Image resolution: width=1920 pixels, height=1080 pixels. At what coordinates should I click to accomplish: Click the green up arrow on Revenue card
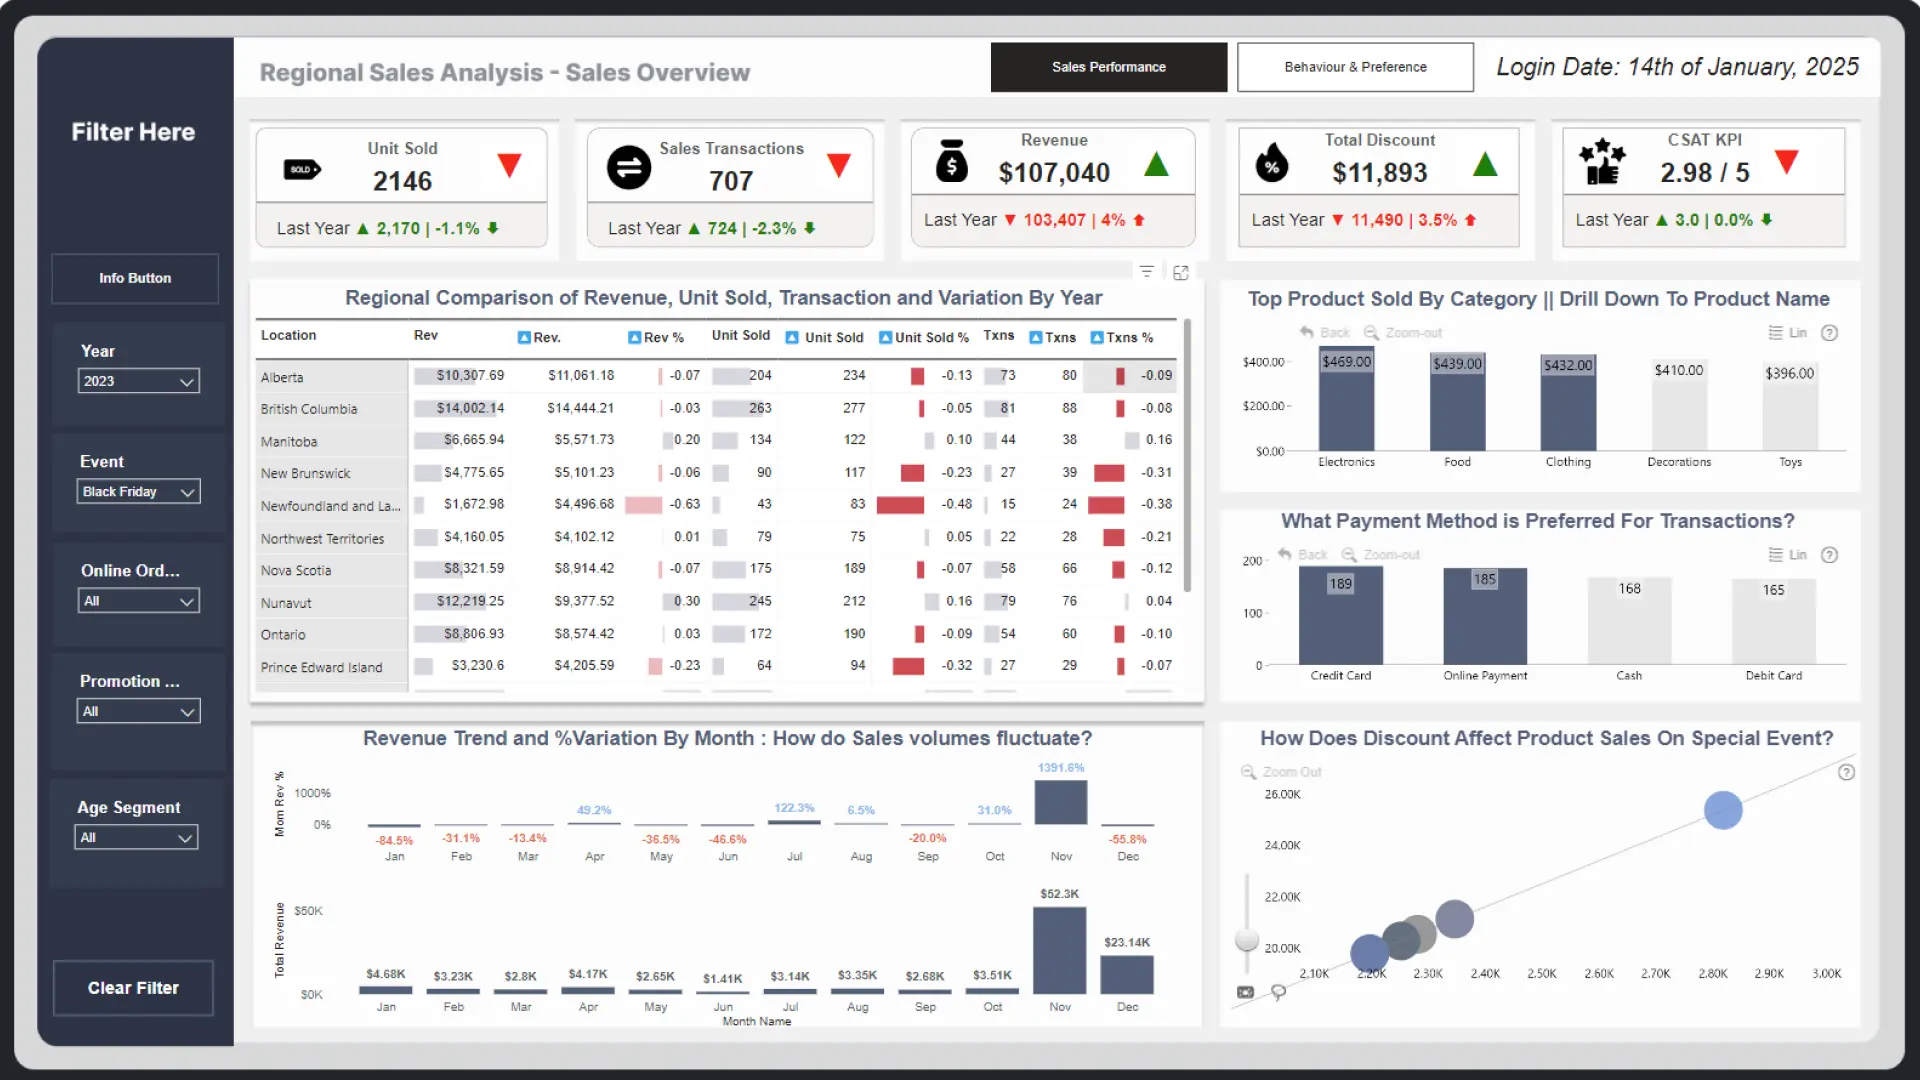1157,164
